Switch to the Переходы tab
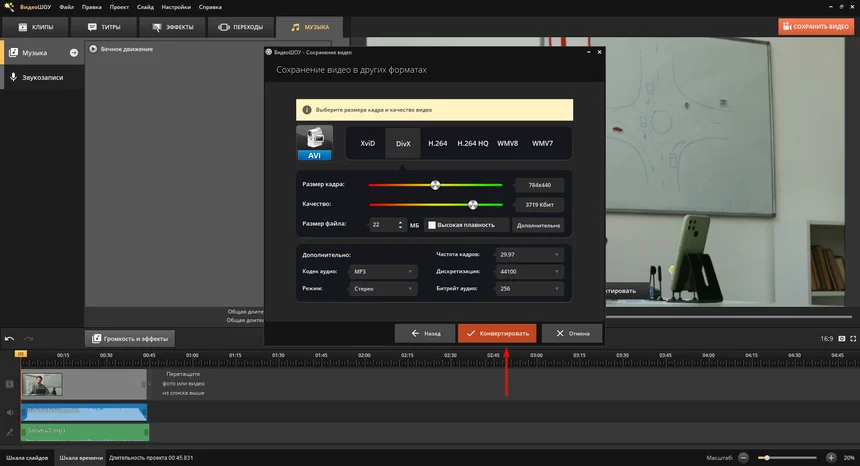The height and width of the screenshot is (466, 860). [x=241, y=27]
